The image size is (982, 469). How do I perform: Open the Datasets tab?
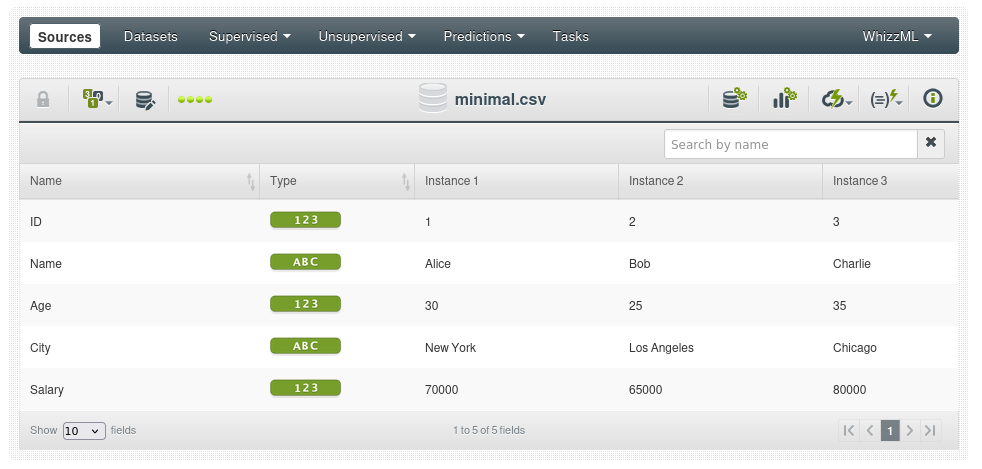click(x=151, y=36)
